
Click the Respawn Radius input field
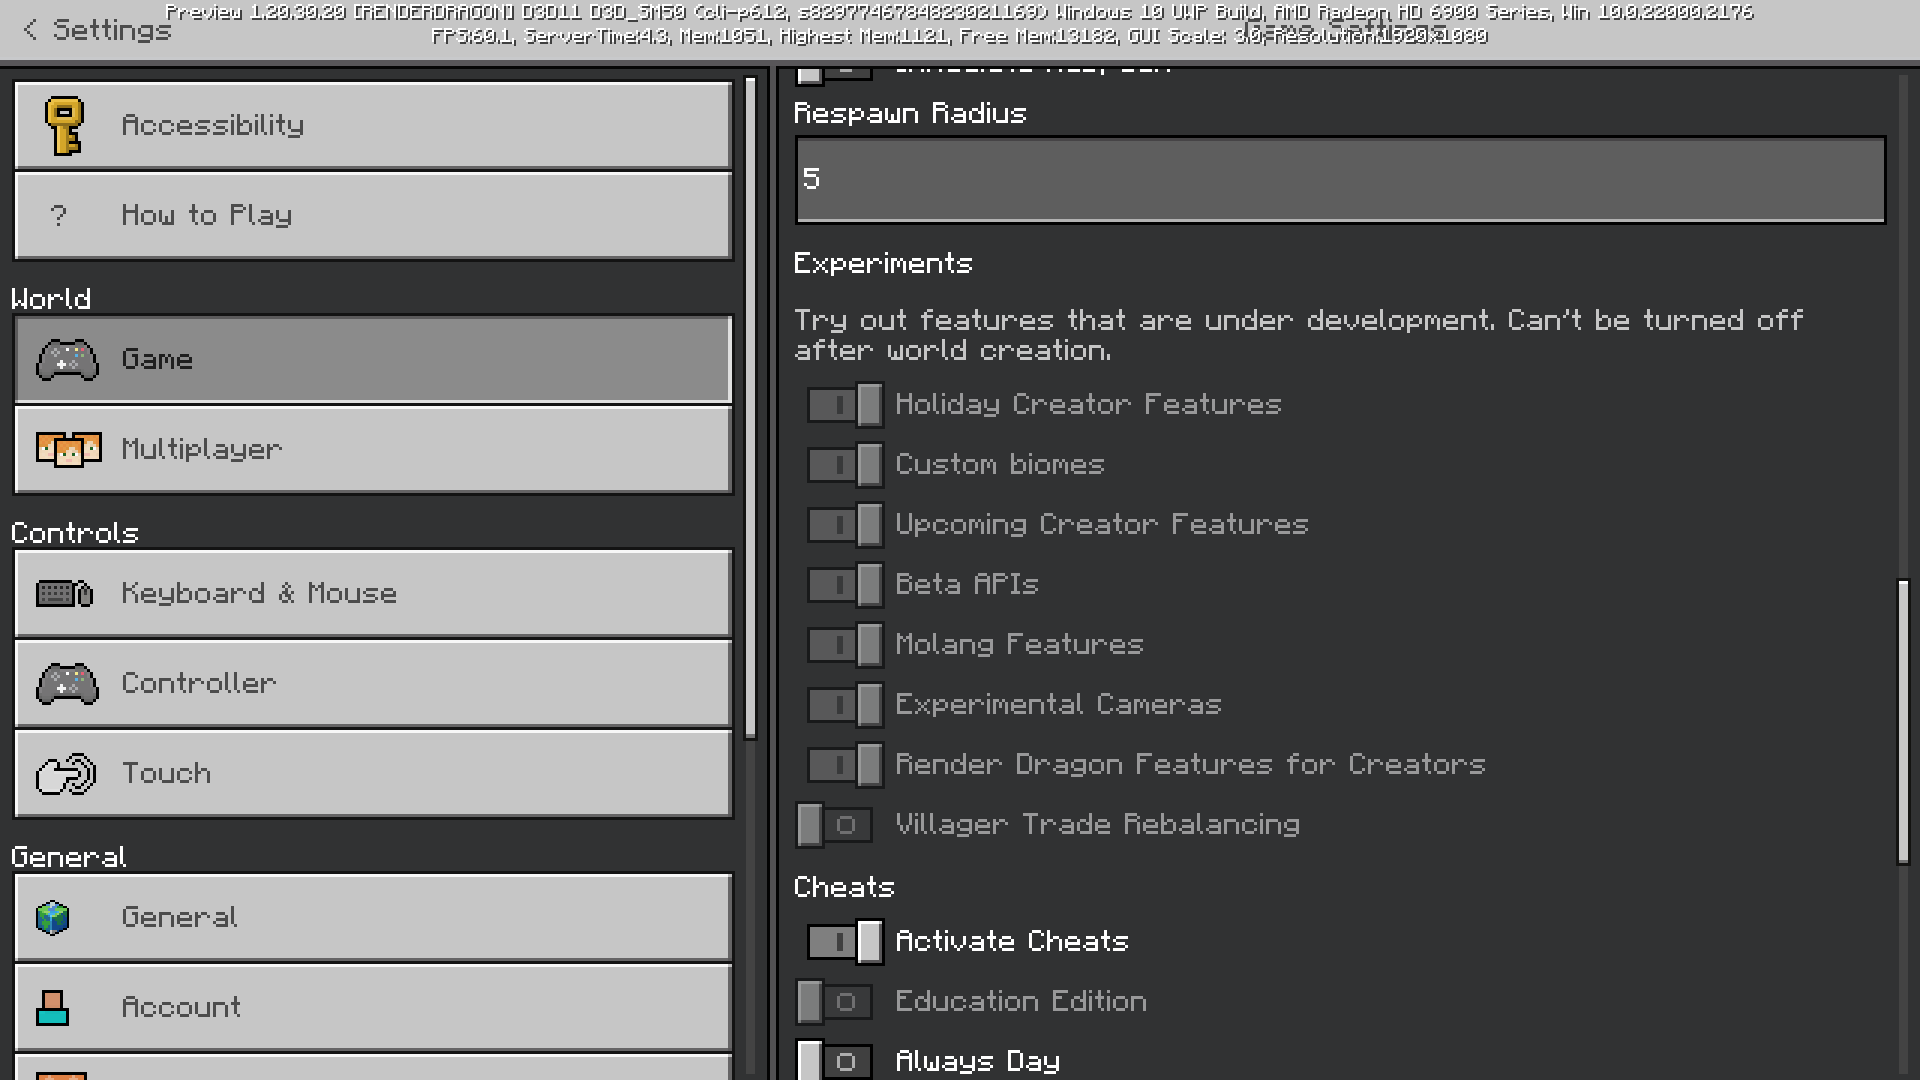click(x=1340, y=180)
